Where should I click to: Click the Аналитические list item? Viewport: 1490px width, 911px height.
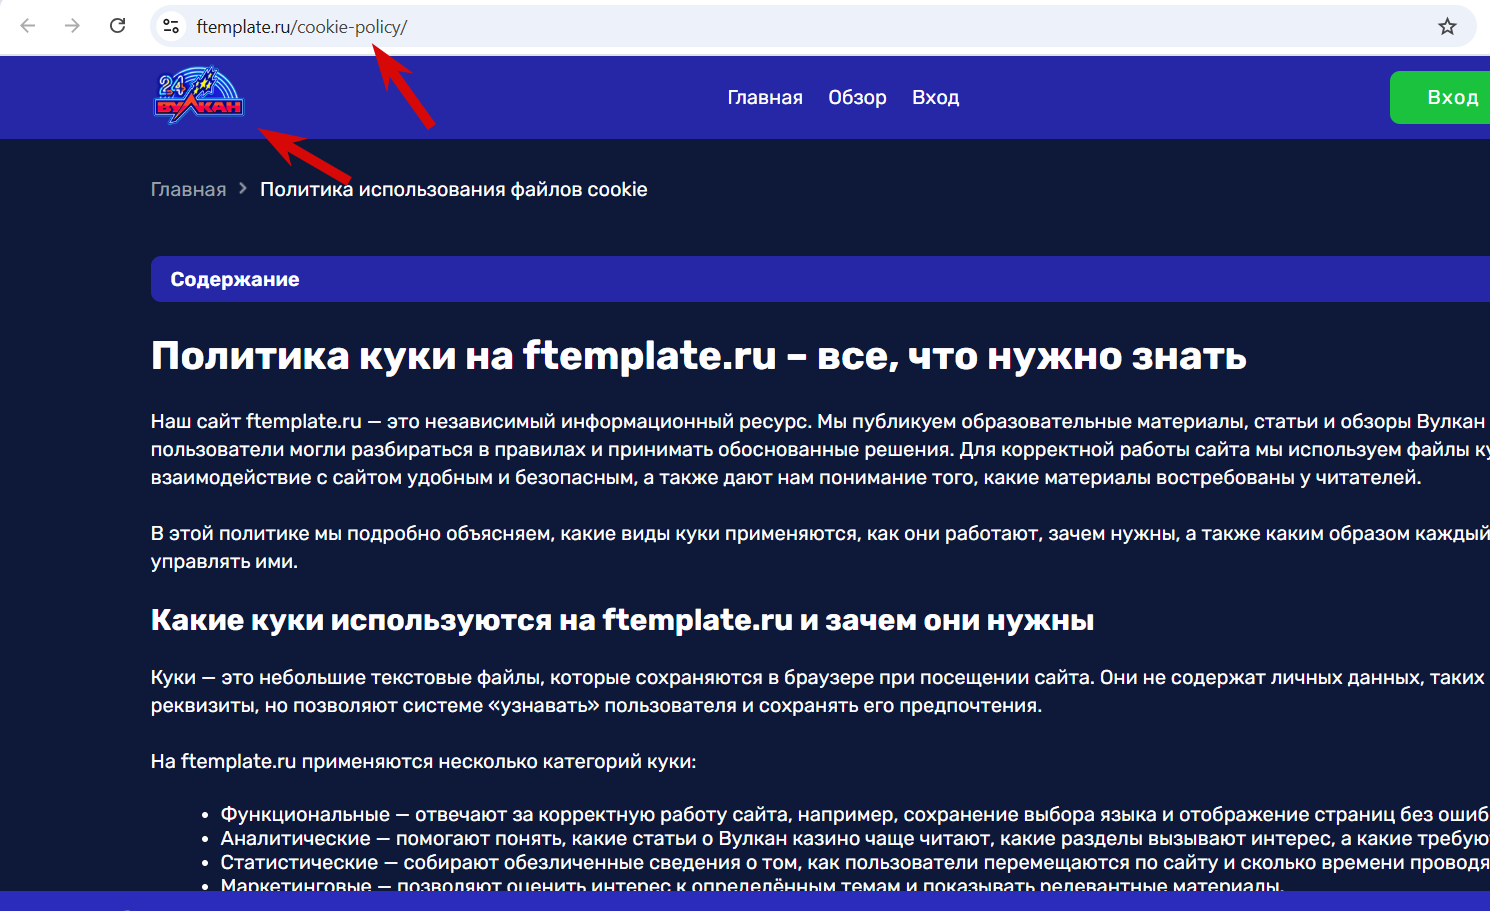[x=855, y=838]
